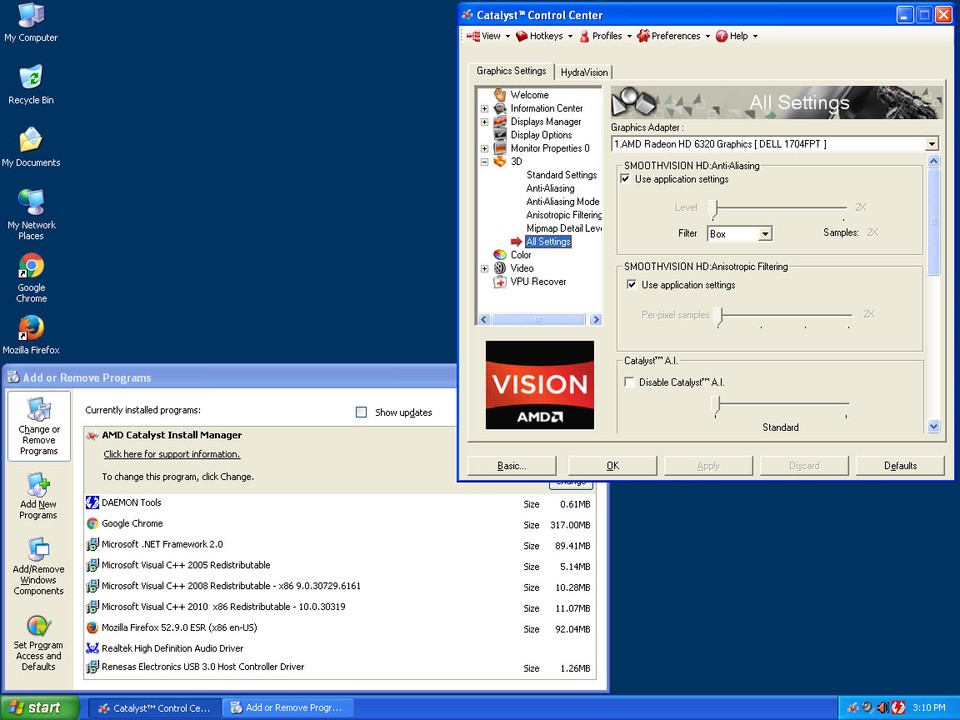The height and width of the screenshot is (720, 960).
Task: Open the anti-aliasing Filter Box dropdown
Action: point(765,234)
